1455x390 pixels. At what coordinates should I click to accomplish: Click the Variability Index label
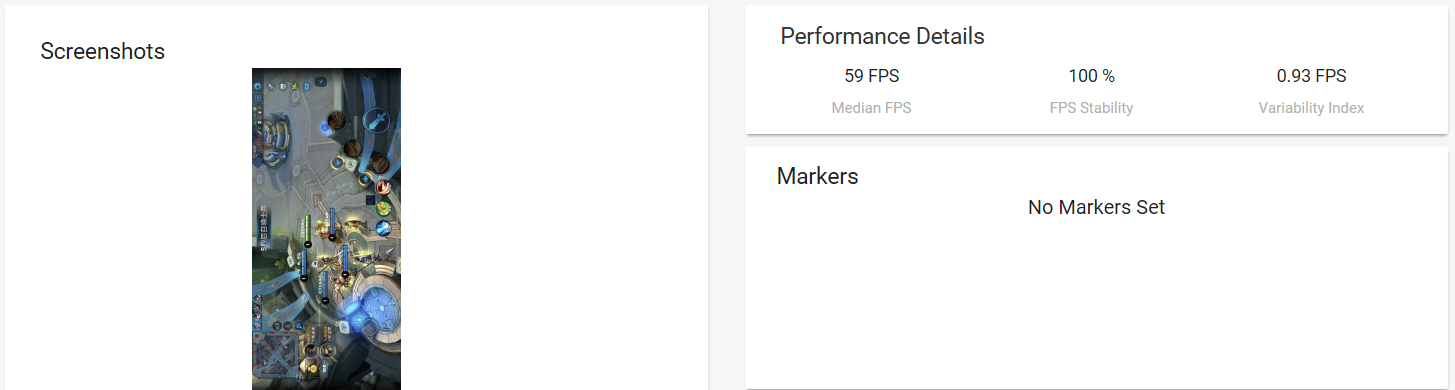[1311, 108]
